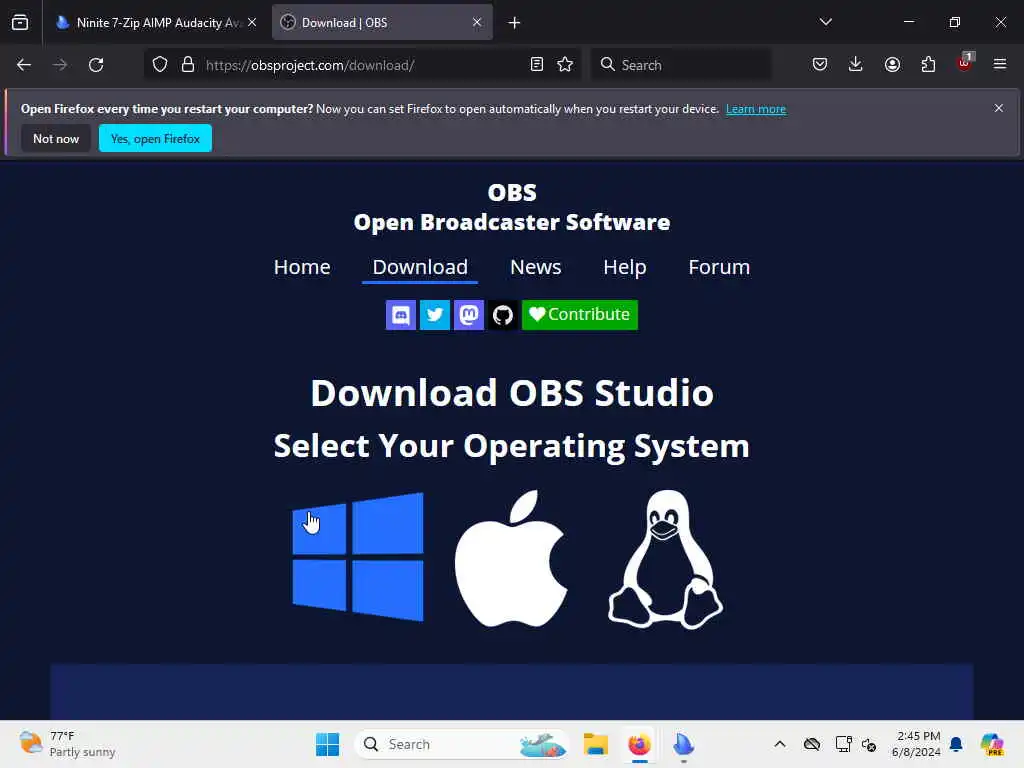Show tracking protection shield info
Screen dimensions: 1024x768
click(160, 65)
